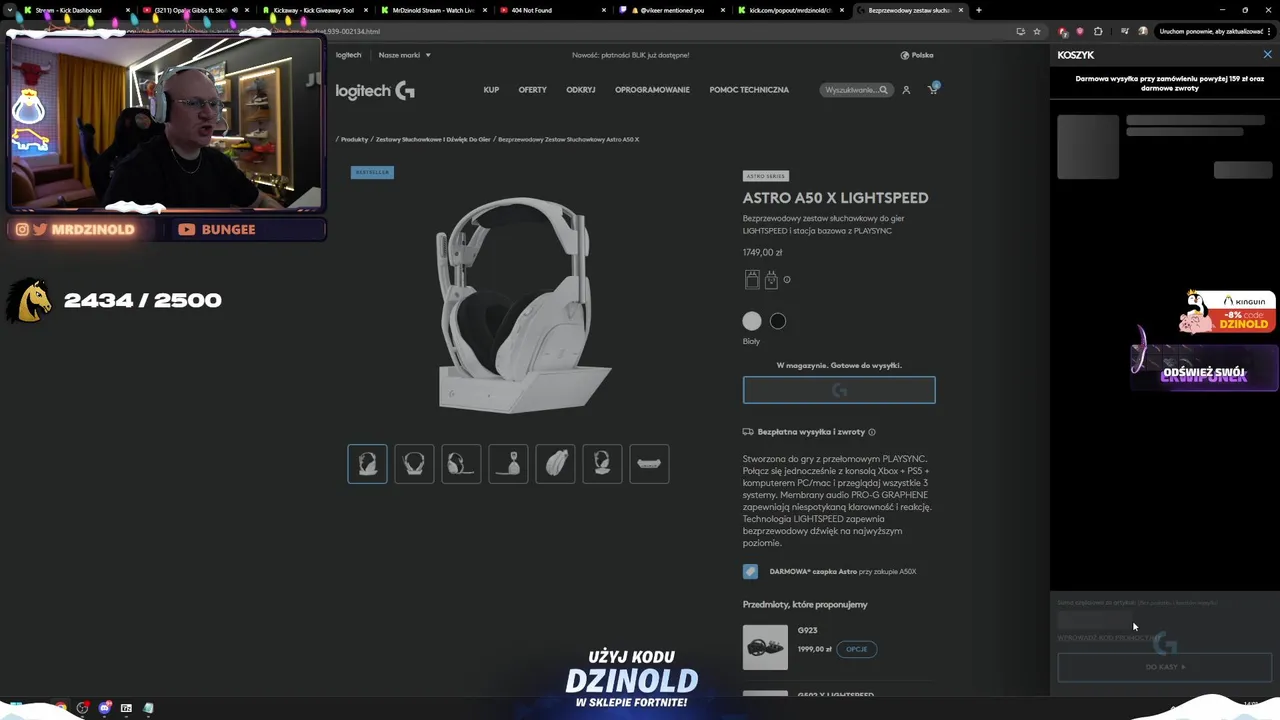The width and height of the screenshot is (1280, 720).
Task: Select the fourth product thumbnail
Action: point(508,464)
